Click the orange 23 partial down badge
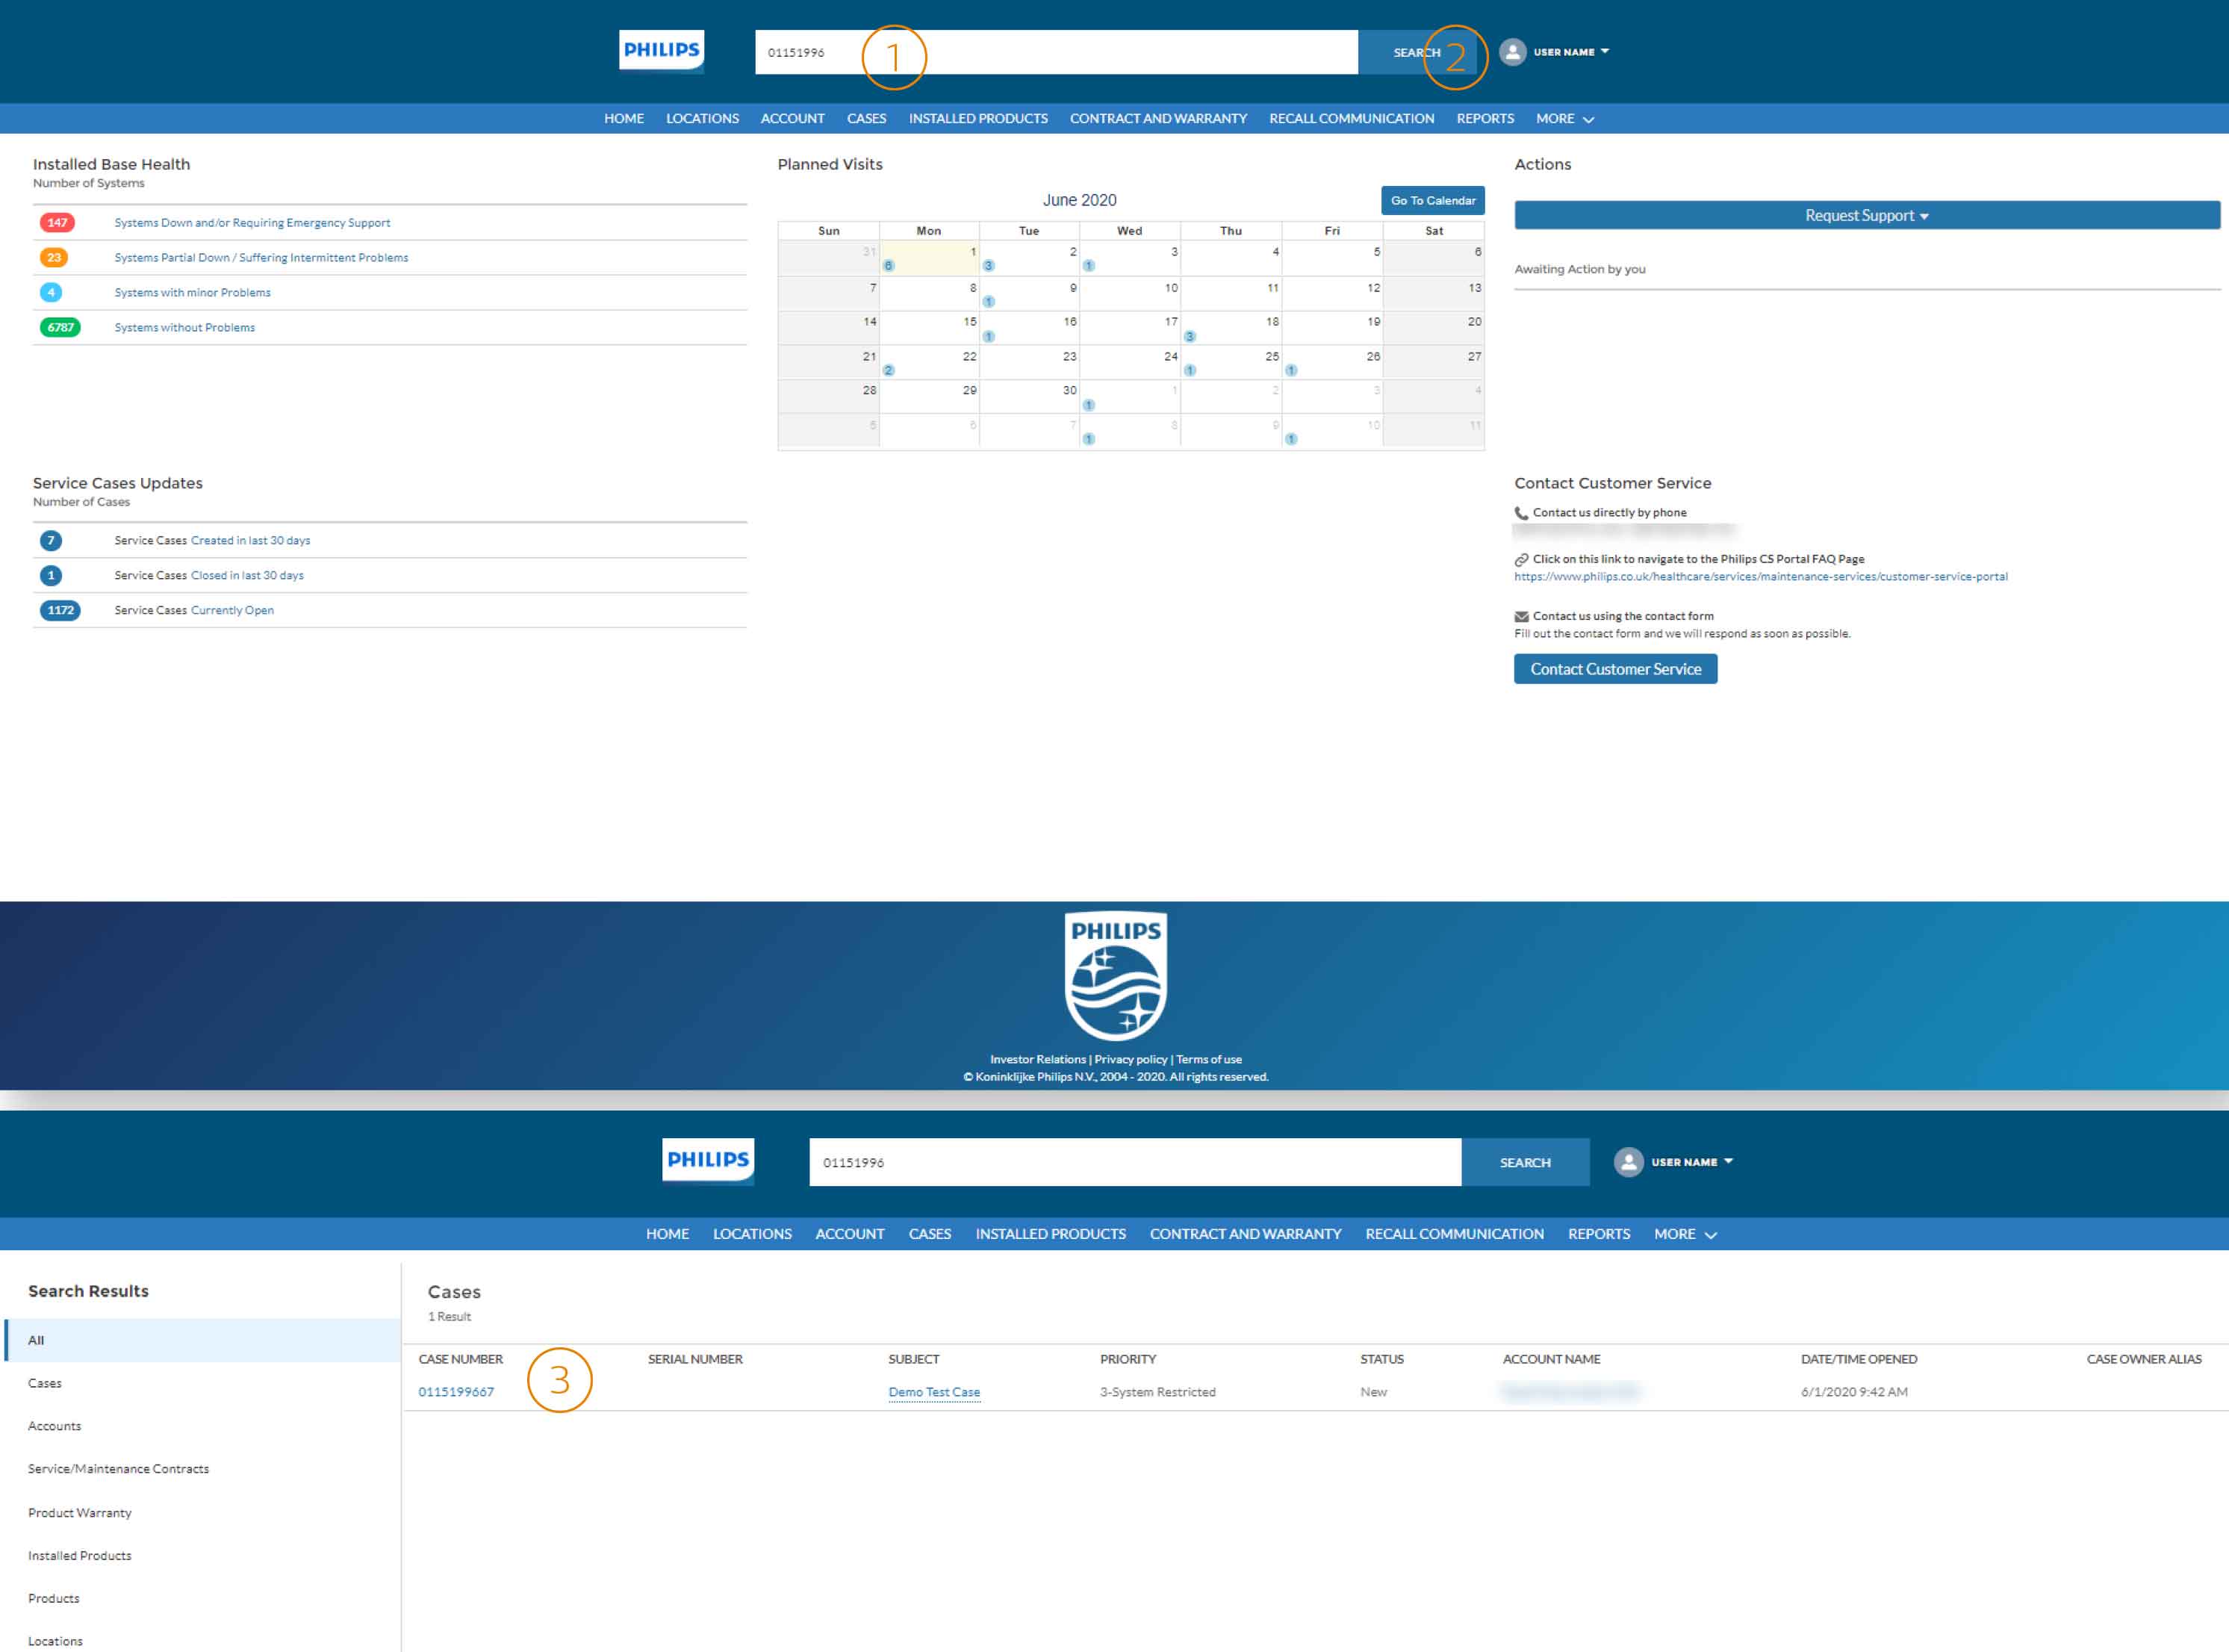This screenshot has height=1652, width=2229. click(x=54, y=258)
